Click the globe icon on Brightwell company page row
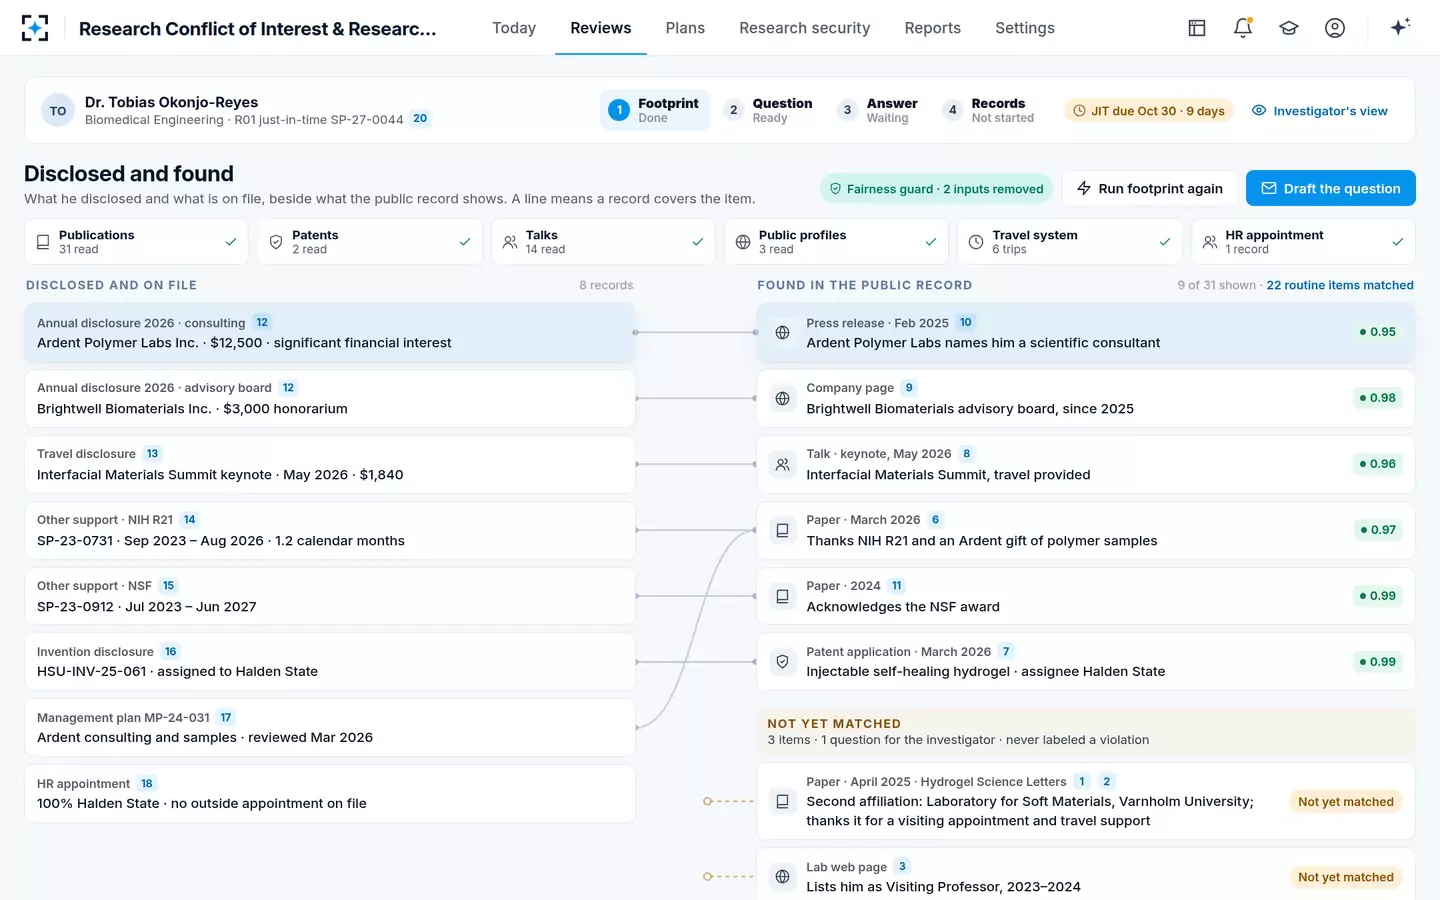The image size is (1440, 900). [x=783, y=398]
